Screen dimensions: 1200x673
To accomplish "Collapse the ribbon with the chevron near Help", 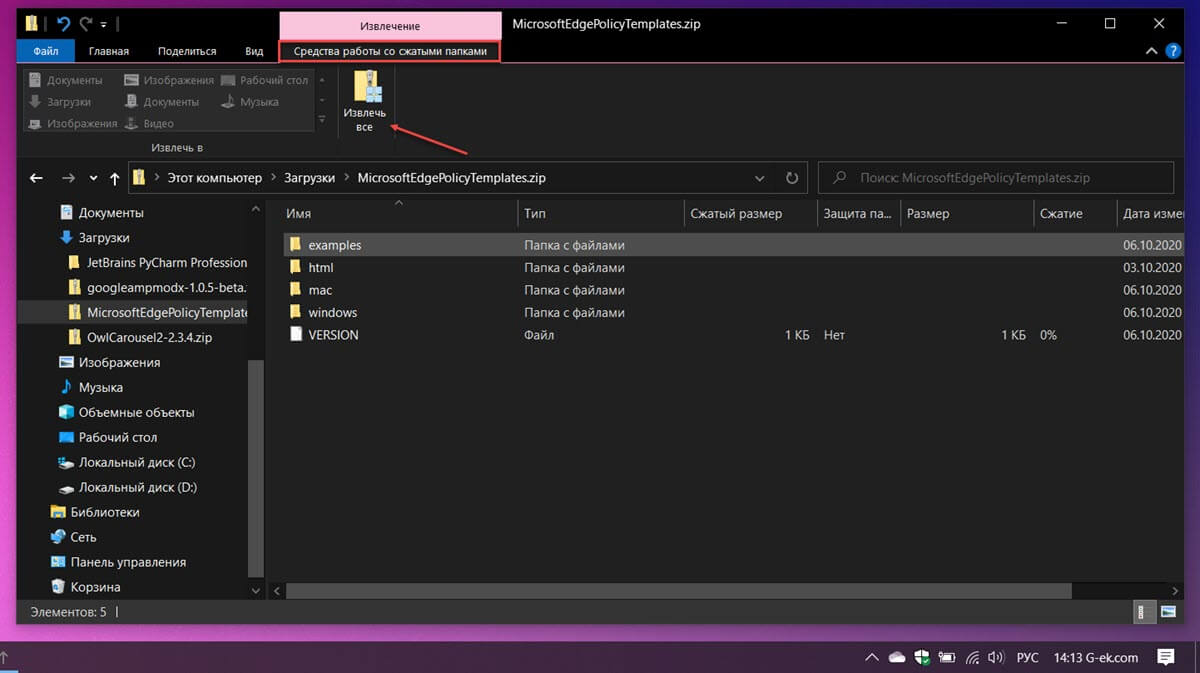I will click(1151, 51).
